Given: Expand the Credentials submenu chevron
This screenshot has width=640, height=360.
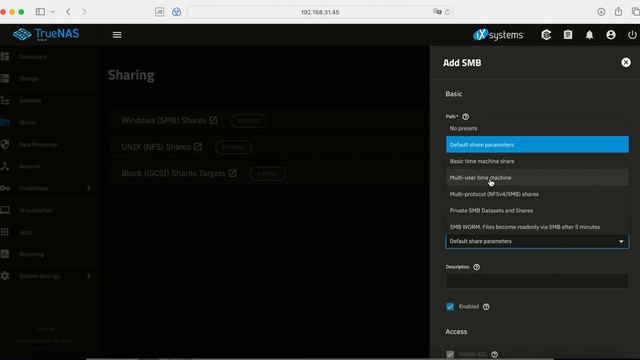Looking at the screenshot, I should [89, 188].
